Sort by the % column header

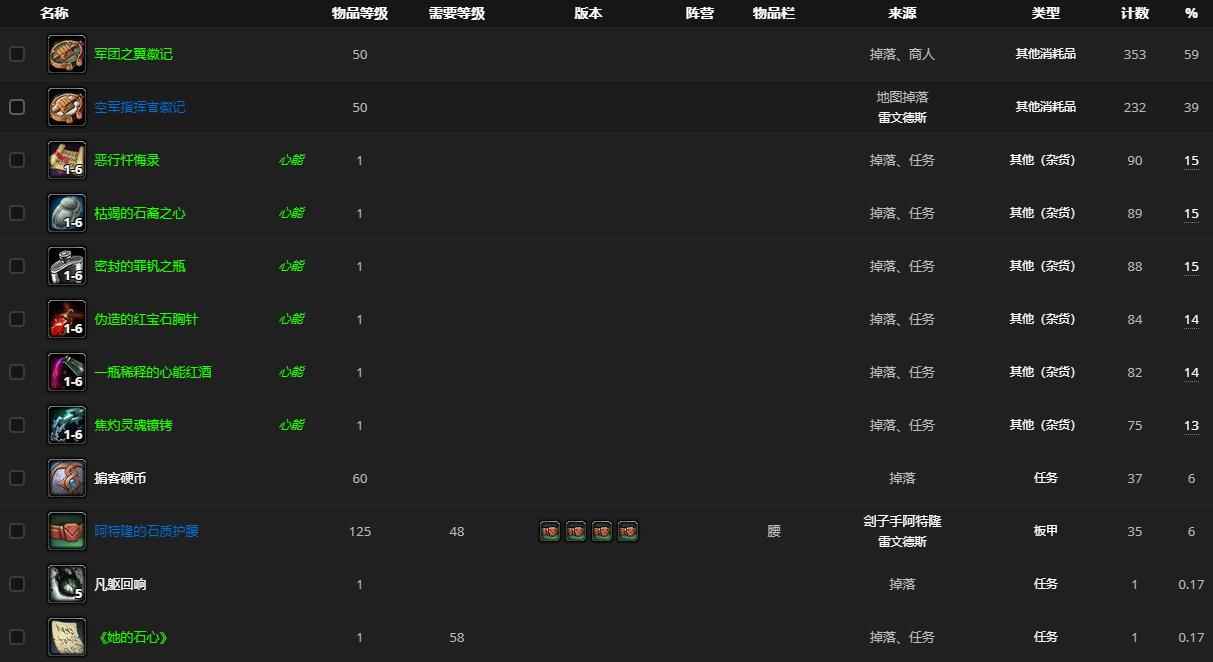pyautogui.click(x=1191, y=14)
